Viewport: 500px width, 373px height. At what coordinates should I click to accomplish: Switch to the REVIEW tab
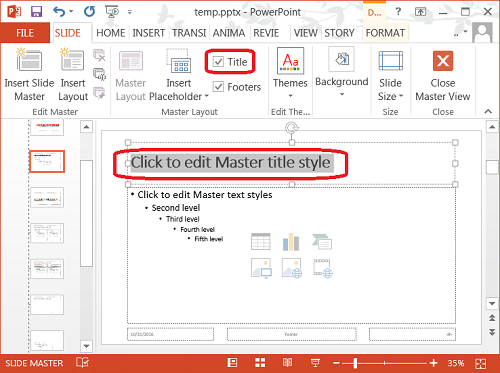pyautogui.click(x=266, y=33)
